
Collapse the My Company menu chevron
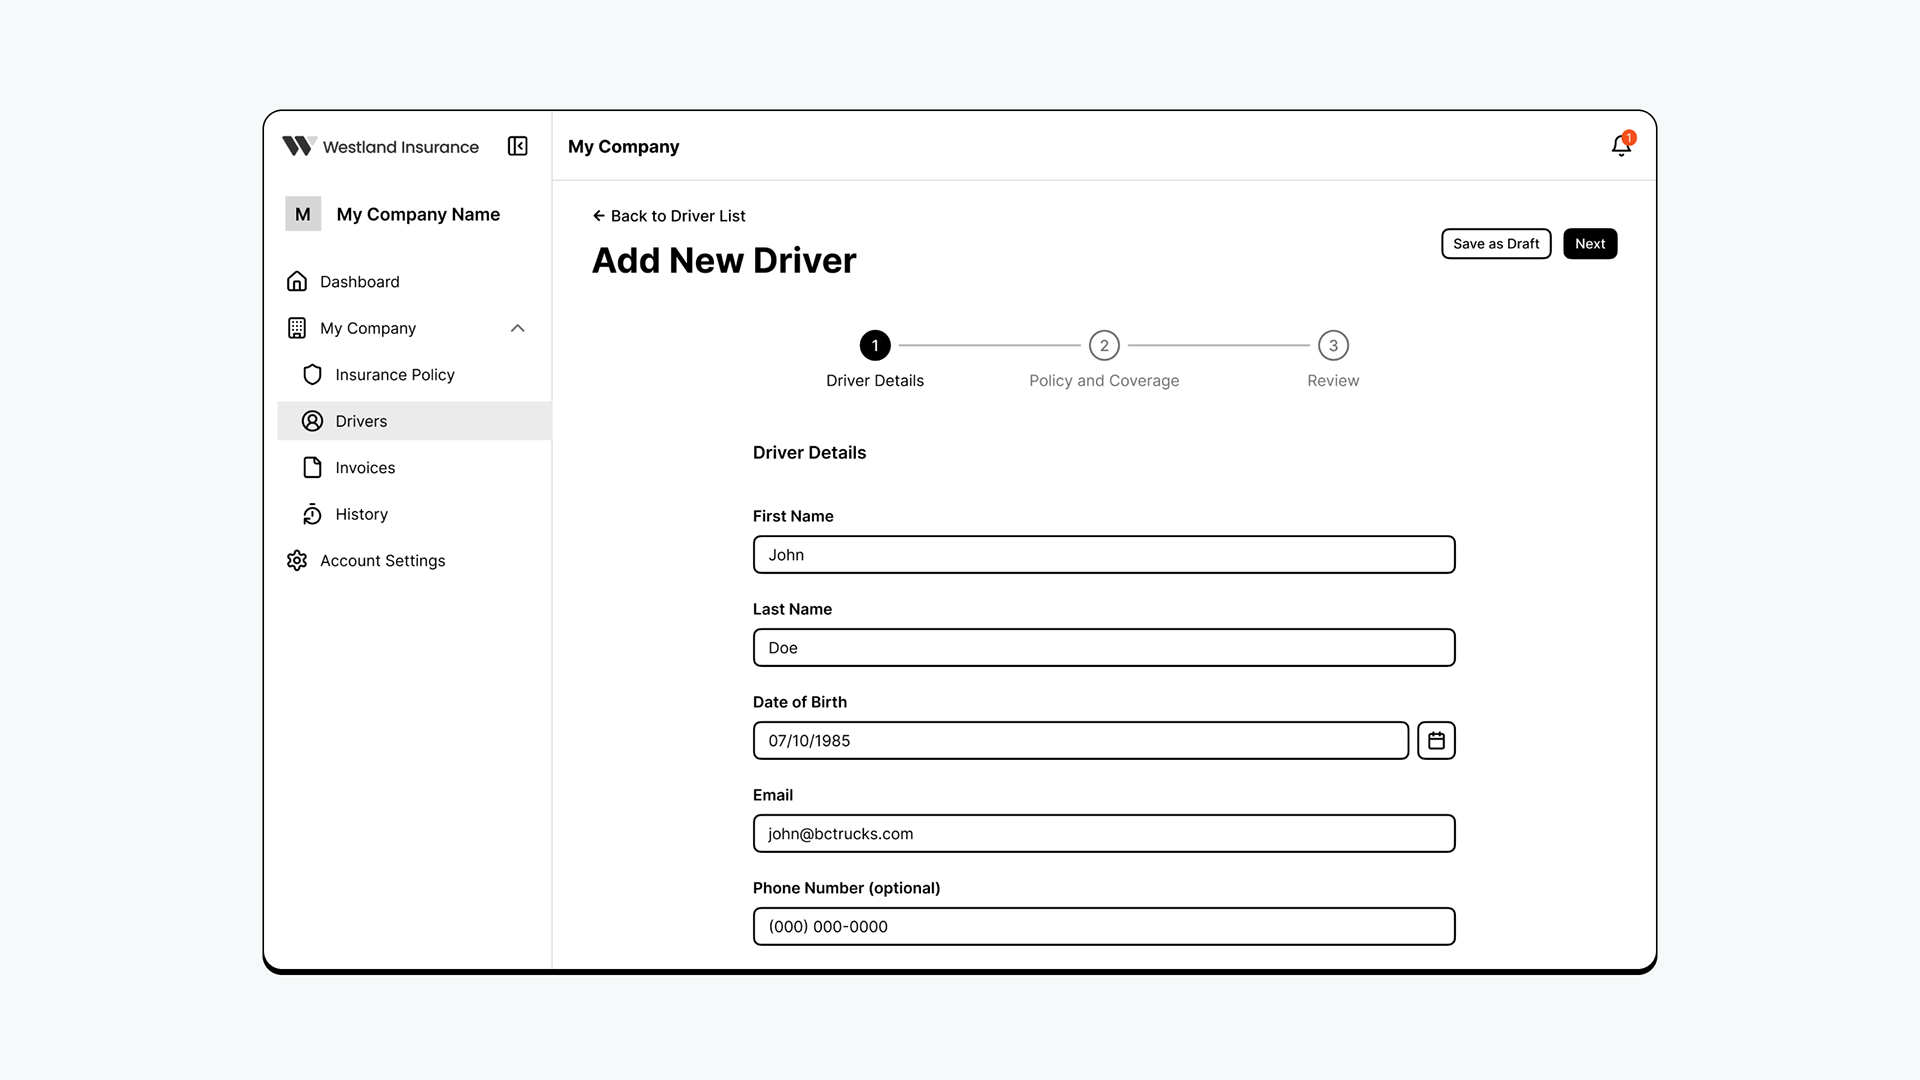(x=517, y=328)
